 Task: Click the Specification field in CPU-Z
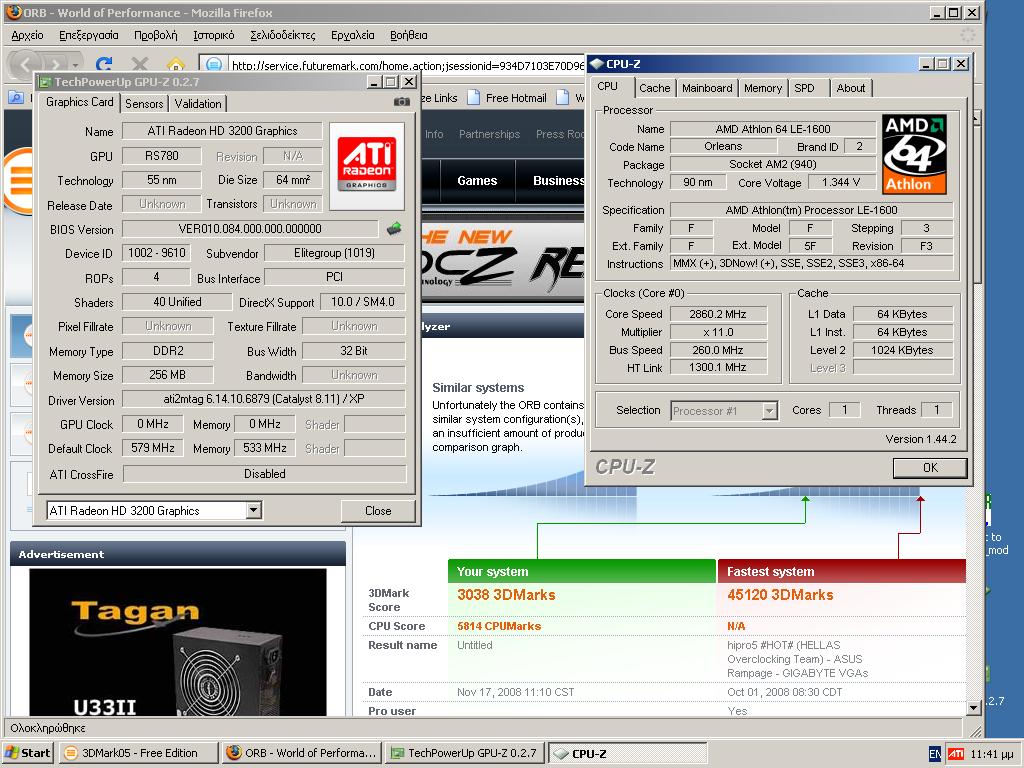812,210
